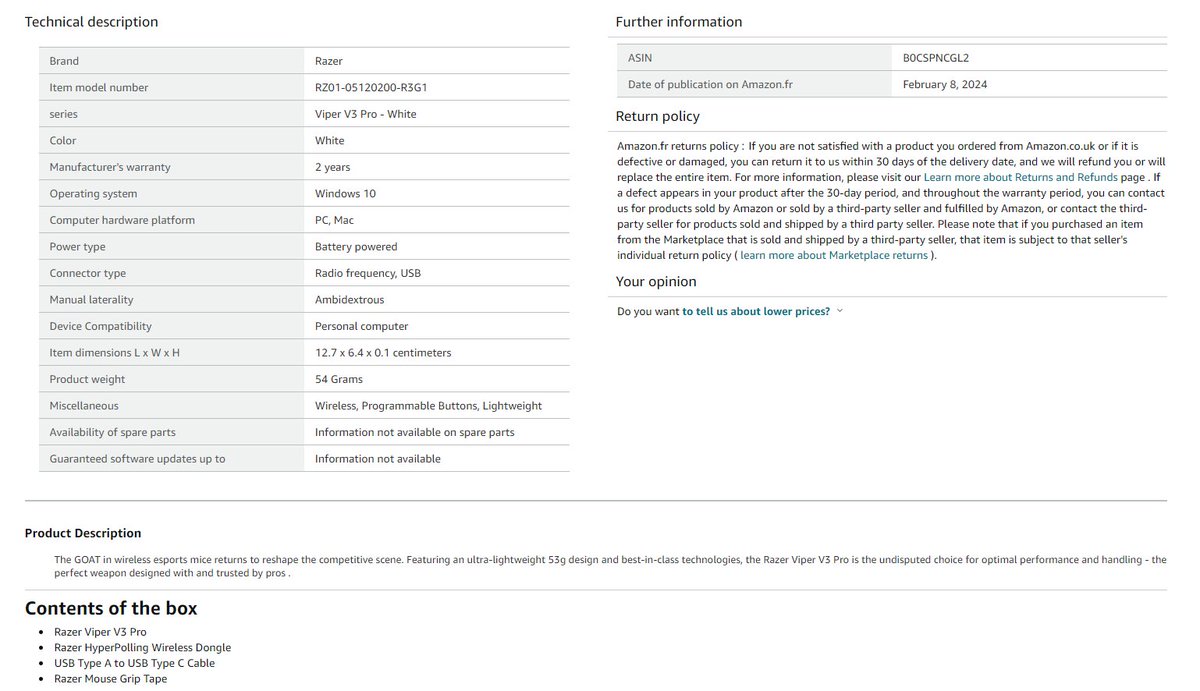The height and width of the screenshot is (691, 1200).
Task: Expand the lower prices chevron arrow
Action: point(840,311)
